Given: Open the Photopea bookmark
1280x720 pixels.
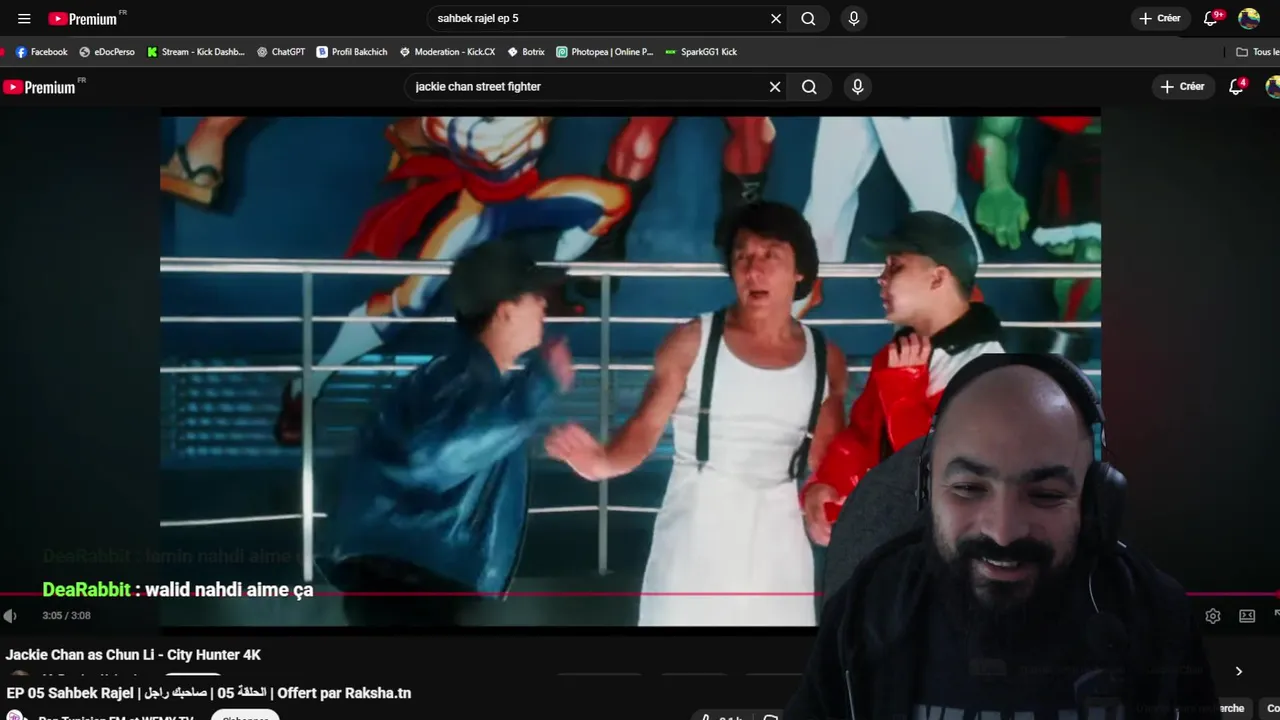Looking at the screenshot, I should [x=605, y=52].
